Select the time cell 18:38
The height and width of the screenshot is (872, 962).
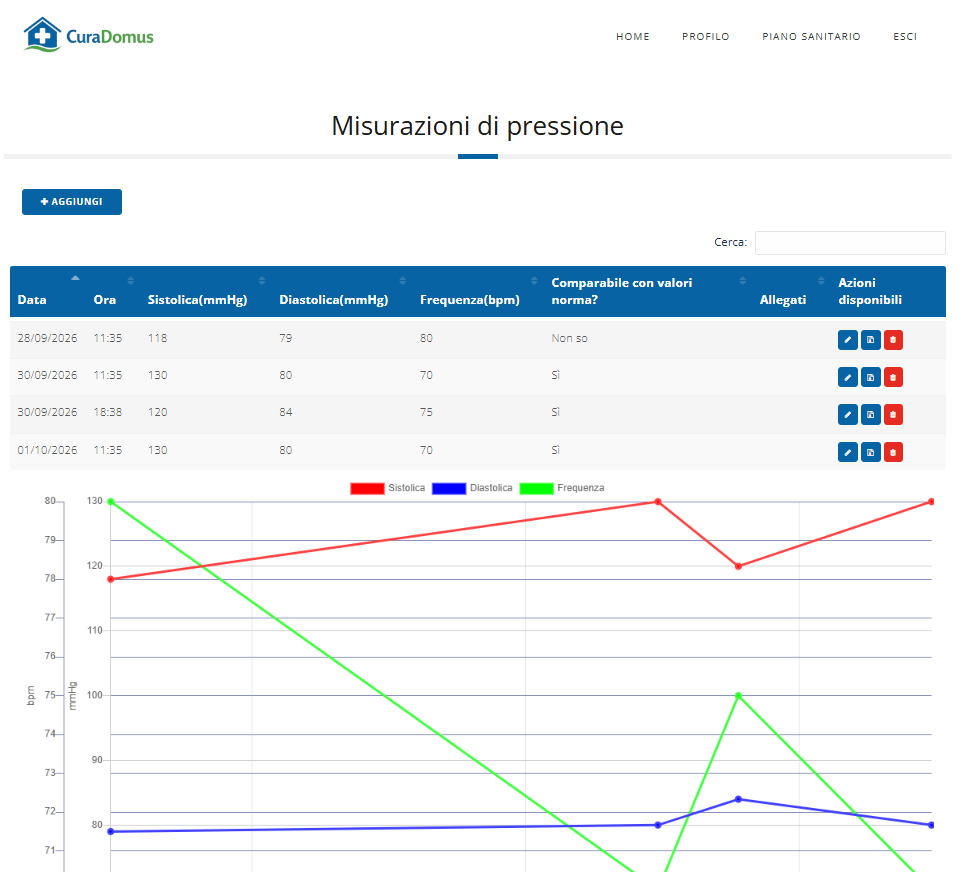pyautogui.click(x=107, y=412)
